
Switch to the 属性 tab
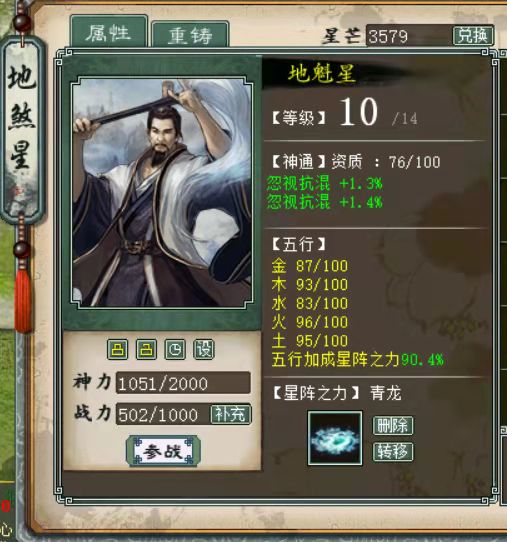[x=109, y=32]
